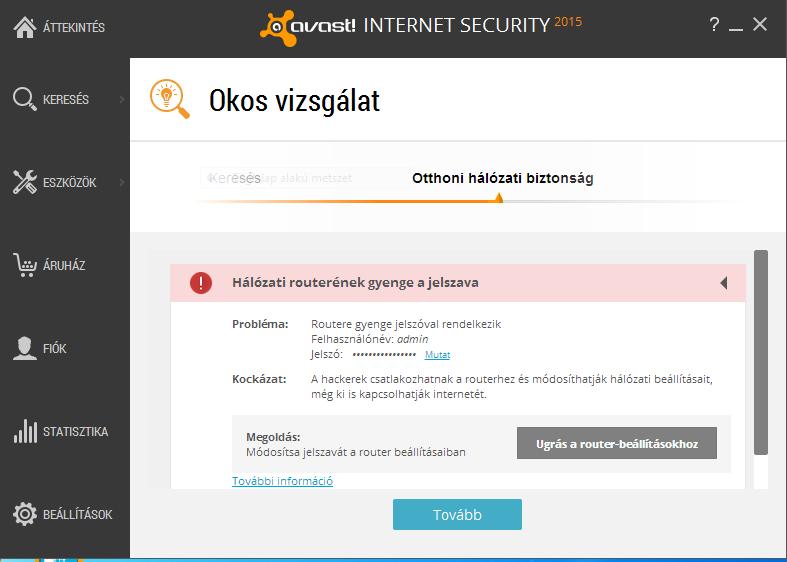Reveal password with the Mutat link
The height and width of the screenshot is (562, 787).
coord(436,355)
